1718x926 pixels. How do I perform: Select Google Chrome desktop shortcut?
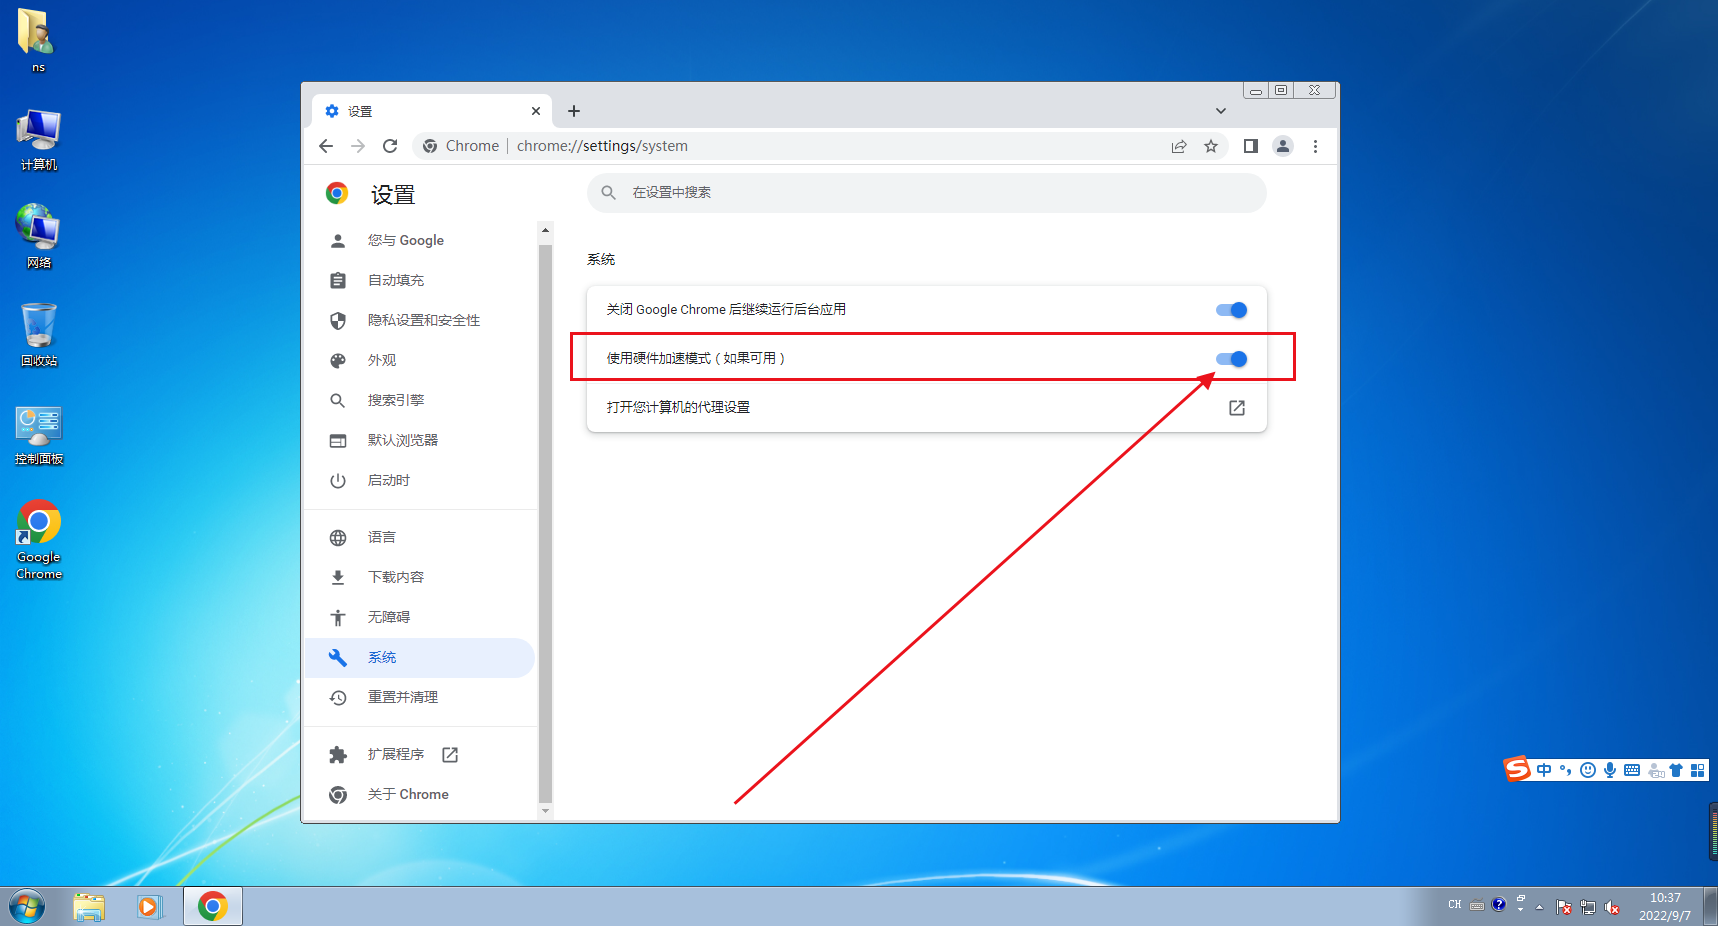coord(38,540)
